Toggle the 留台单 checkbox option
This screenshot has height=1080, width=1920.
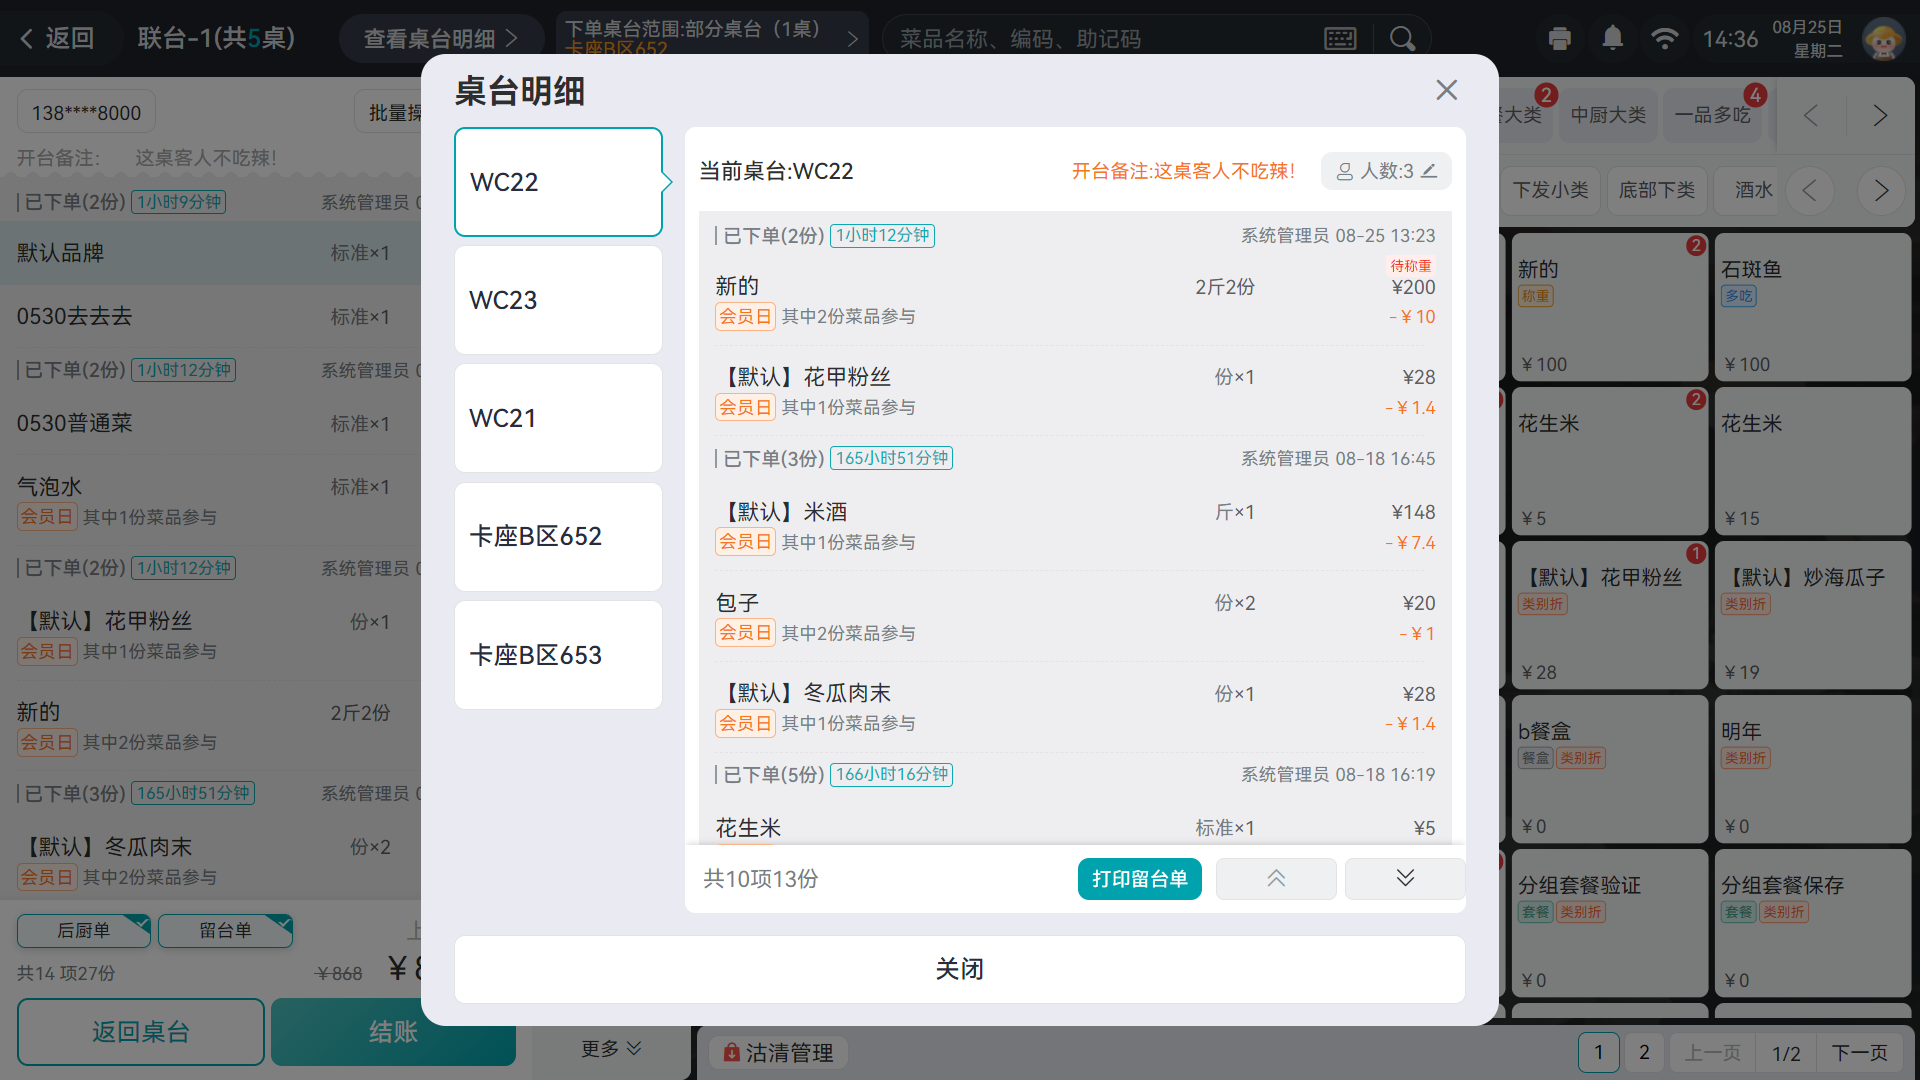226,931
